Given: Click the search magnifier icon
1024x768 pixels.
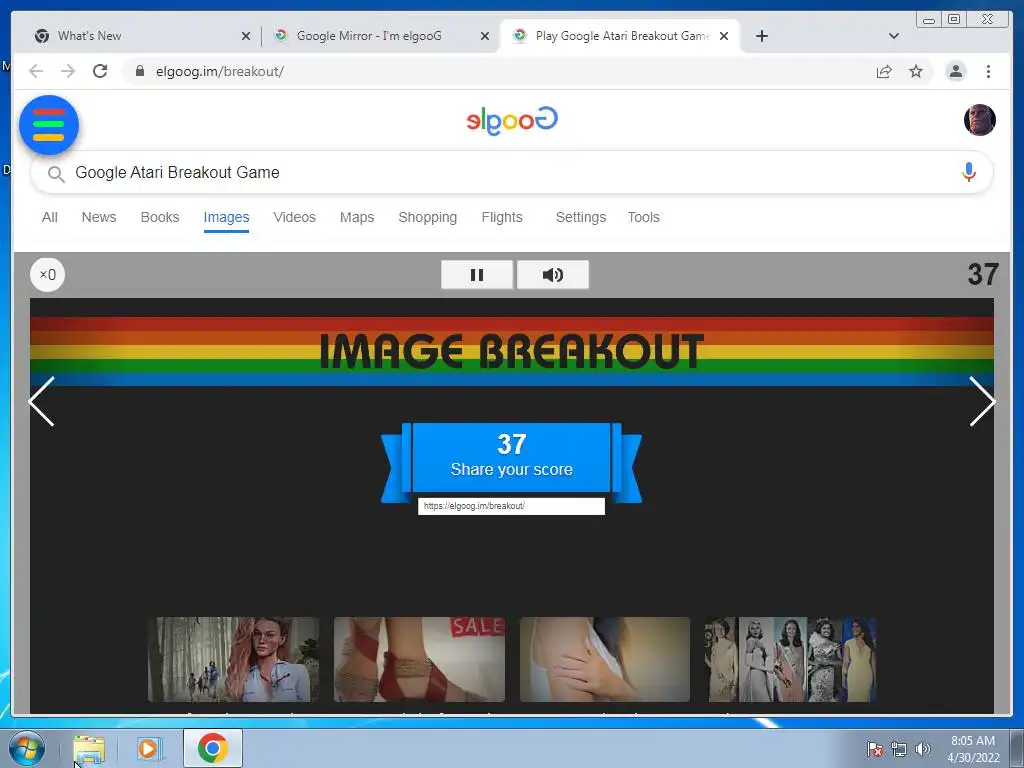Looking at the screenshot, I should (56, 174).
